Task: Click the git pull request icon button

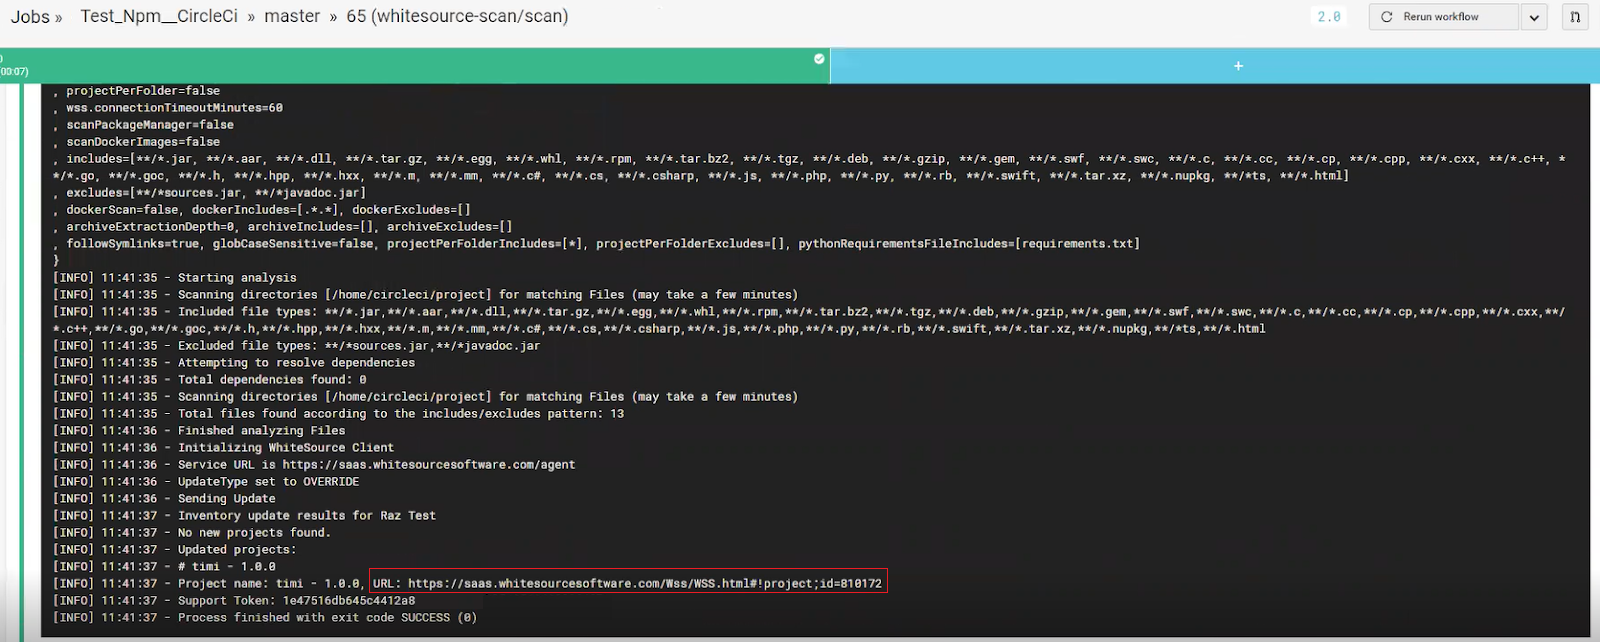Action: tap(1575, 17)
